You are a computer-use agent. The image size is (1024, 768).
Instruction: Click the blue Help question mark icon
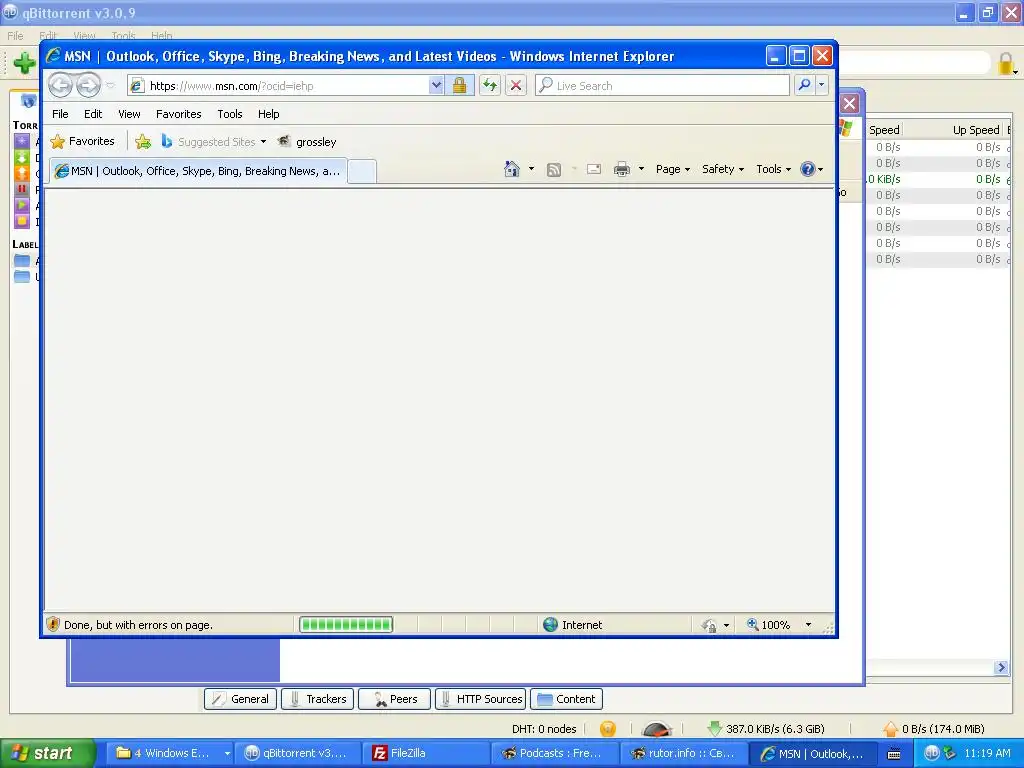808,169
